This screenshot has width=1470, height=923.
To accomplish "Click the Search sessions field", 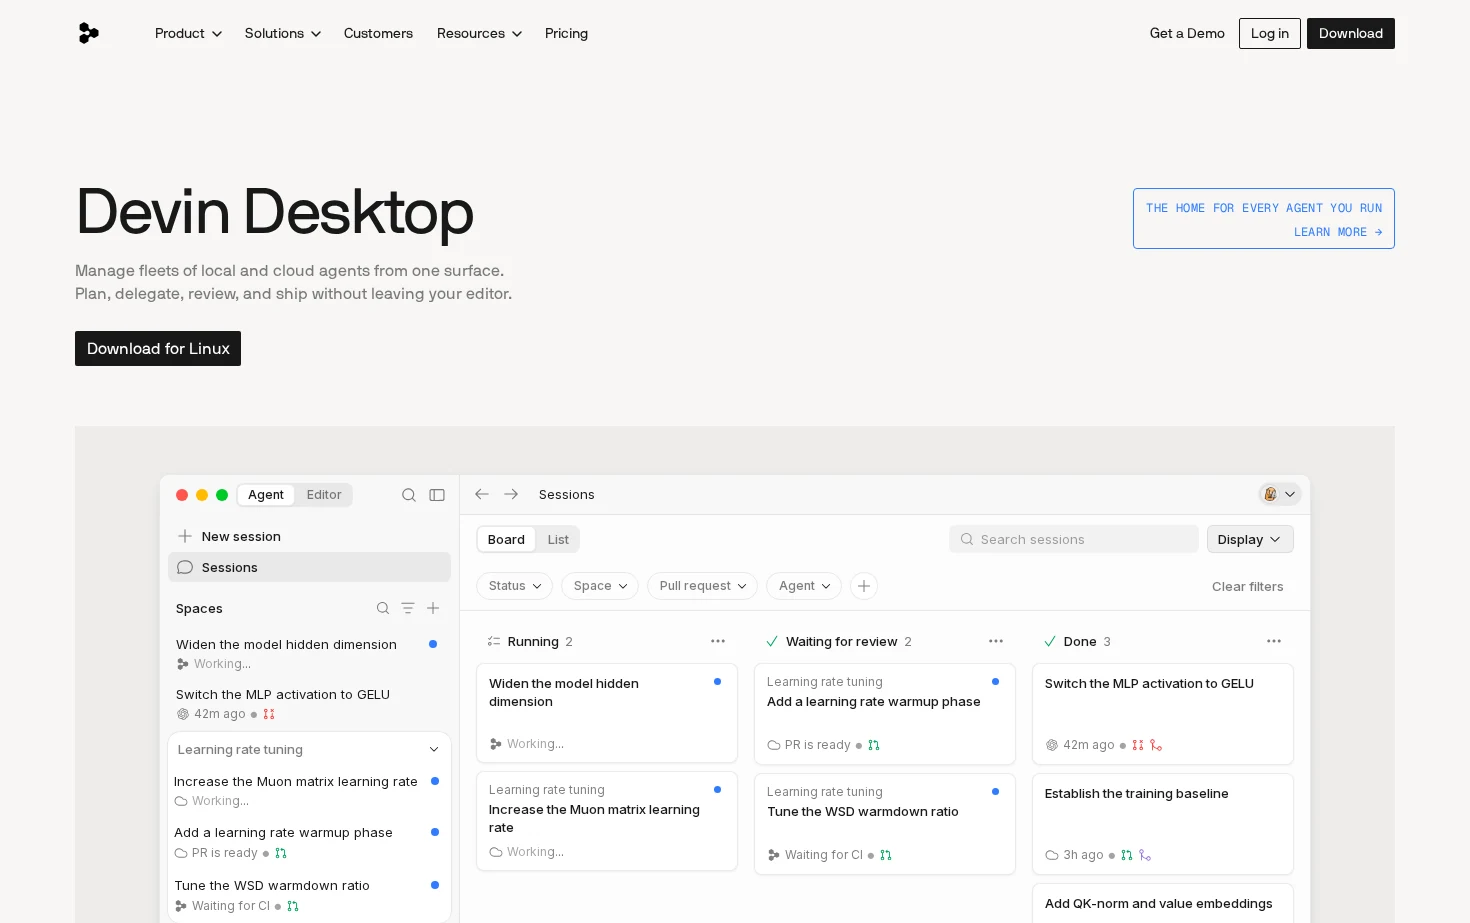I will point(1074,539).
